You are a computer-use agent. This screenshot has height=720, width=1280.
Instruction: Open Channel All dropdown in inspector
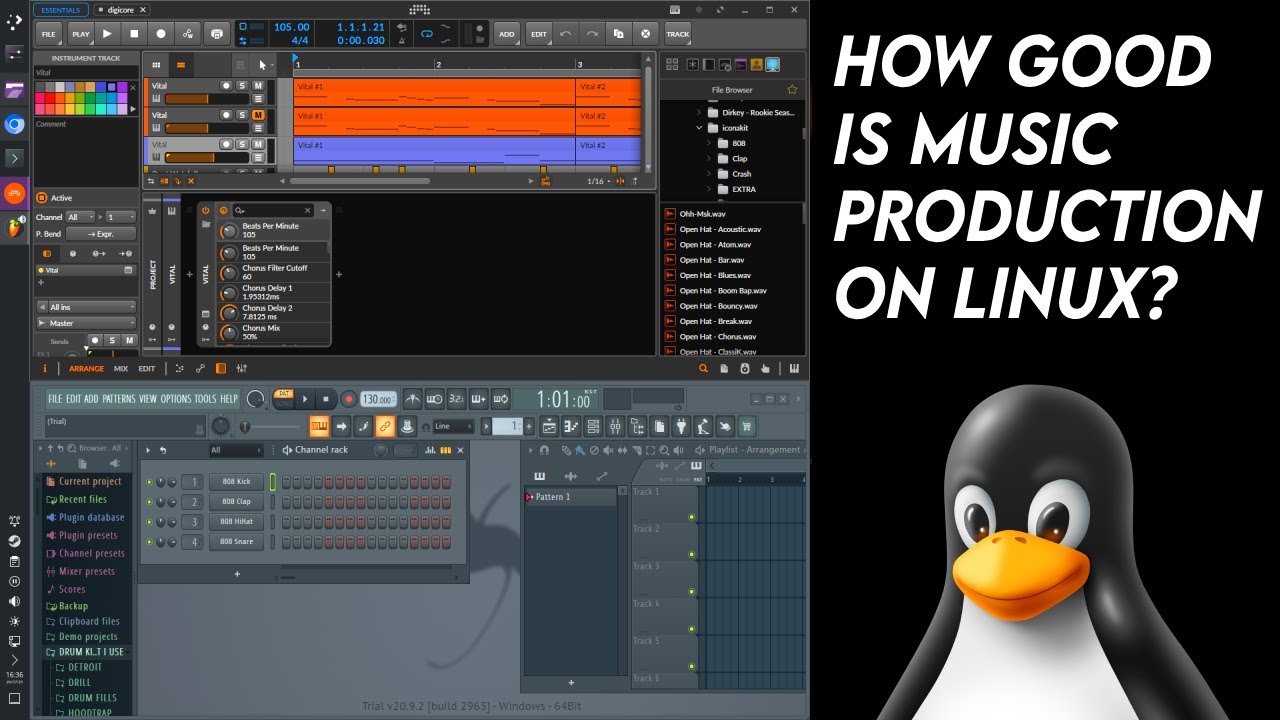(x=82, y=217)
